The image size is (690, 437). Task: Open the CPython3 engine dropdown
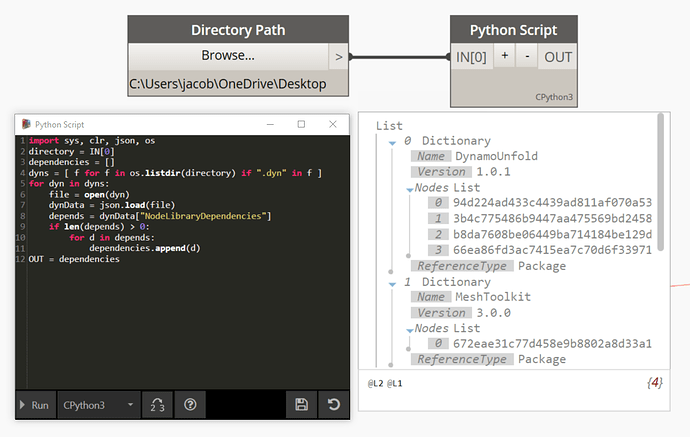[x=99, y=405]
